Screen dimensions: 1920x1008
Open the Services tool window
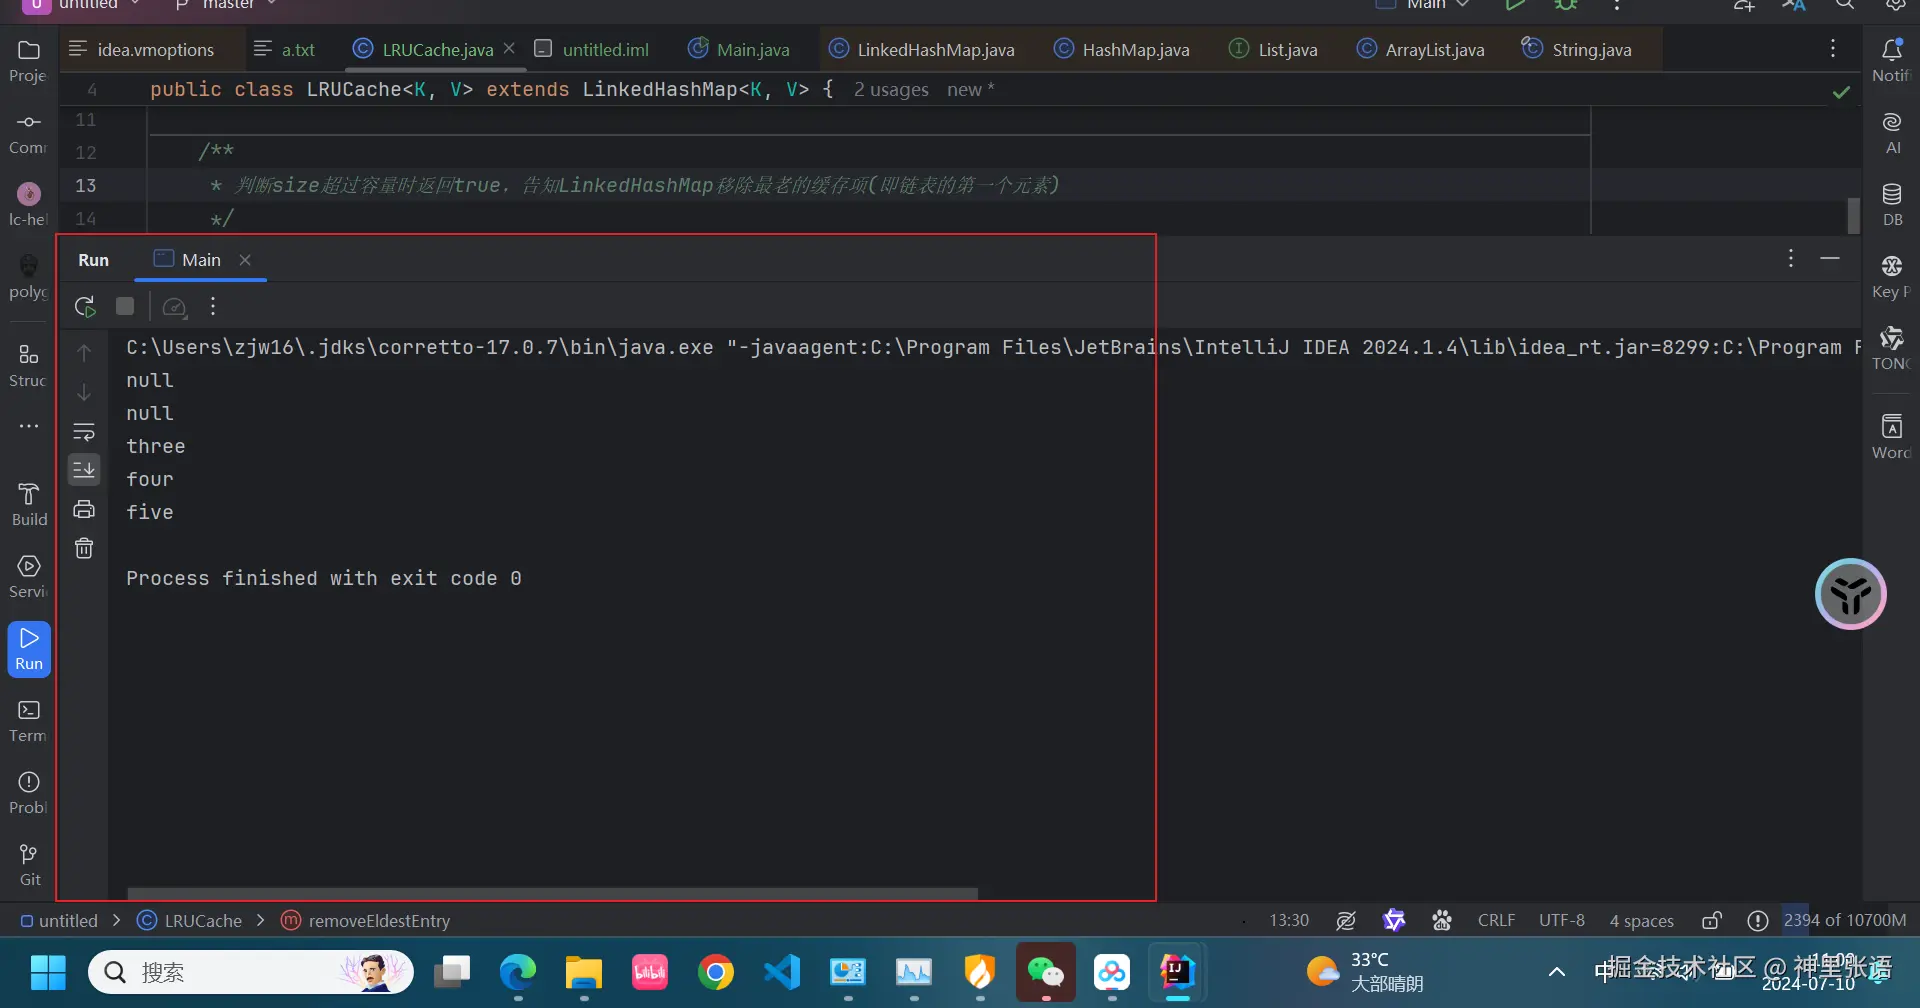click(x=29, y=576)
